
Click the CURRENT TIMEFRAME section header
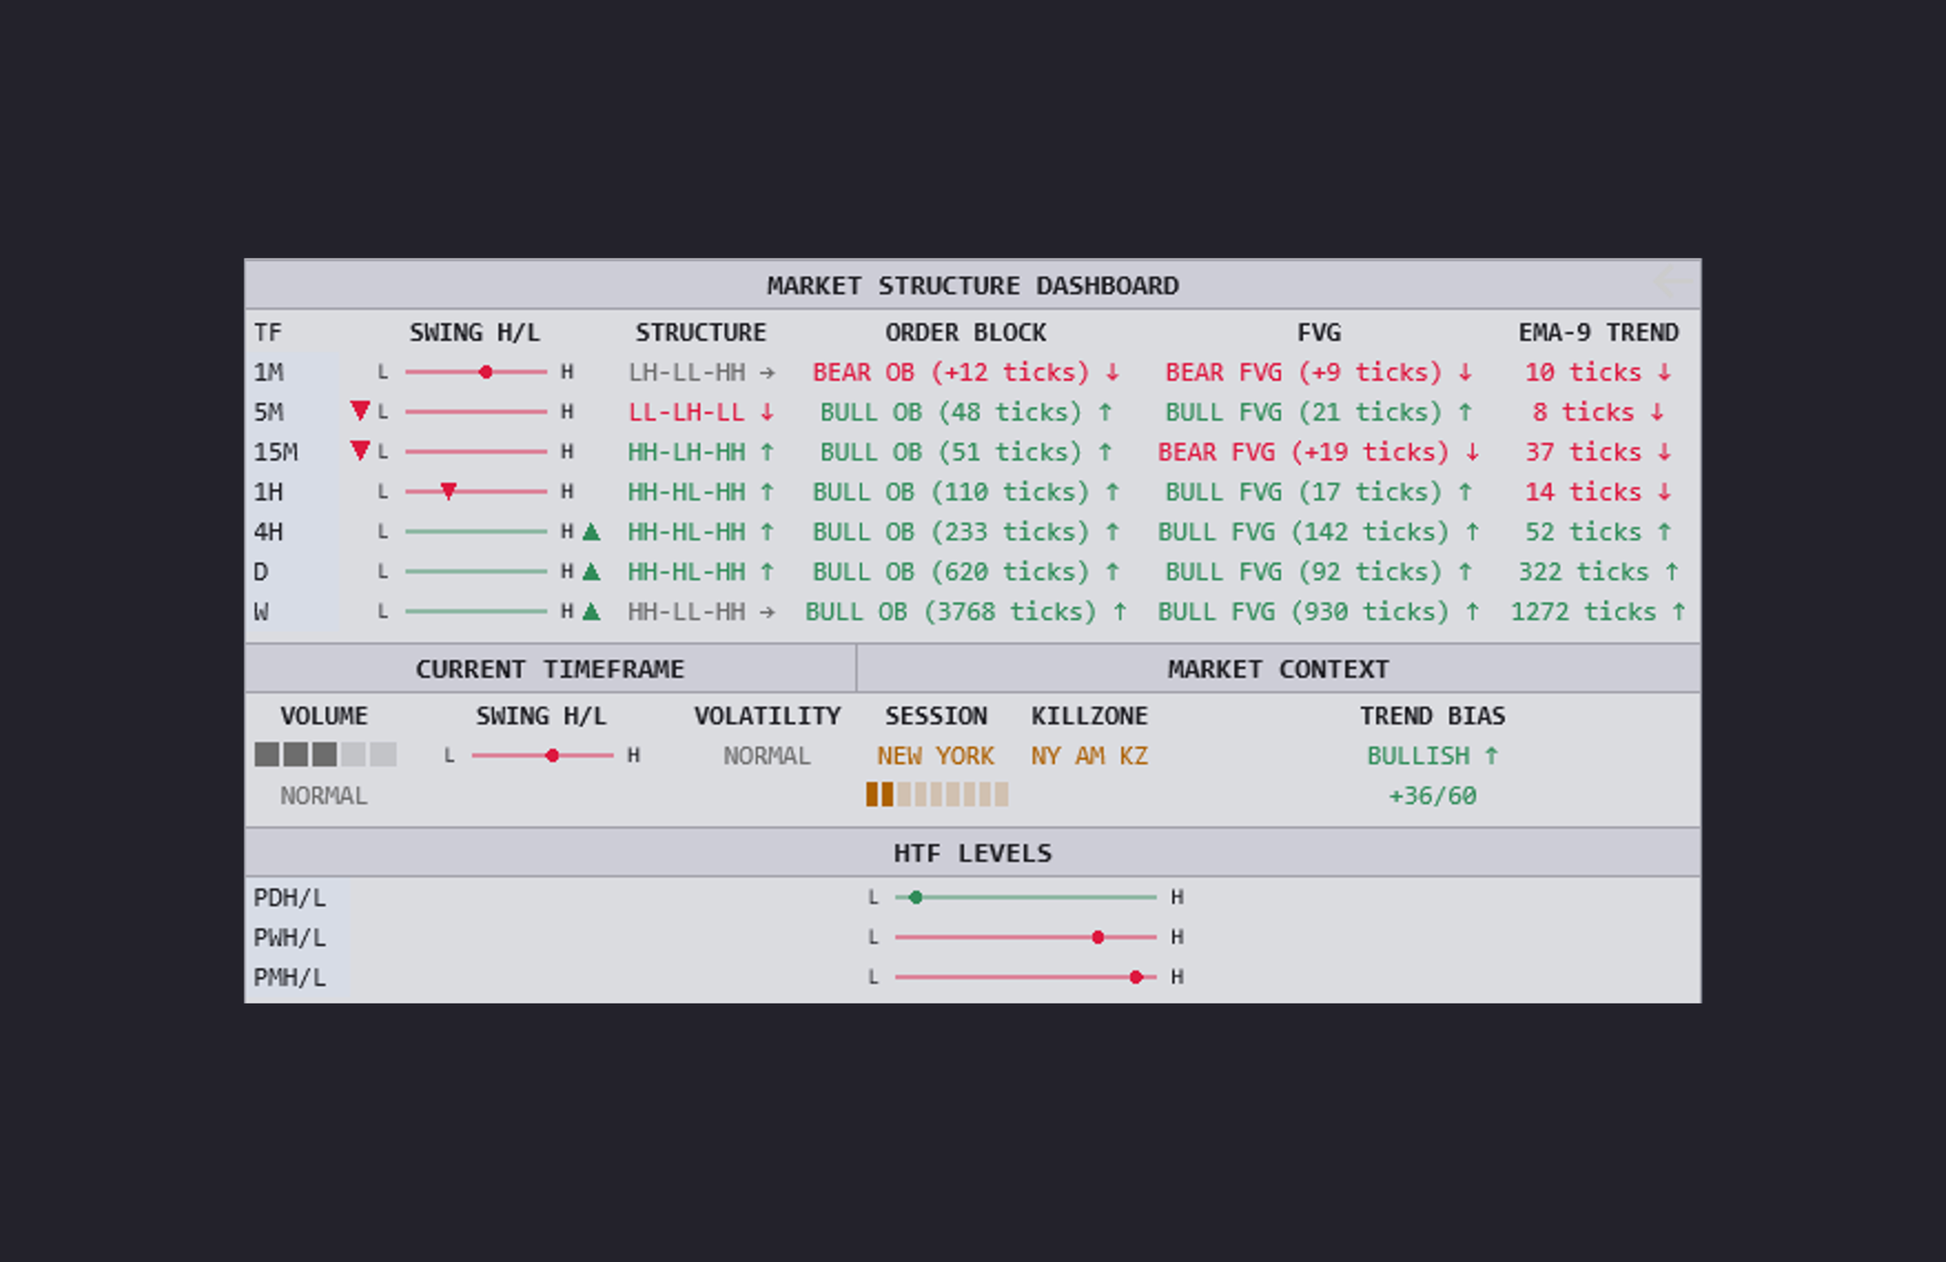(x=550, y=669)
